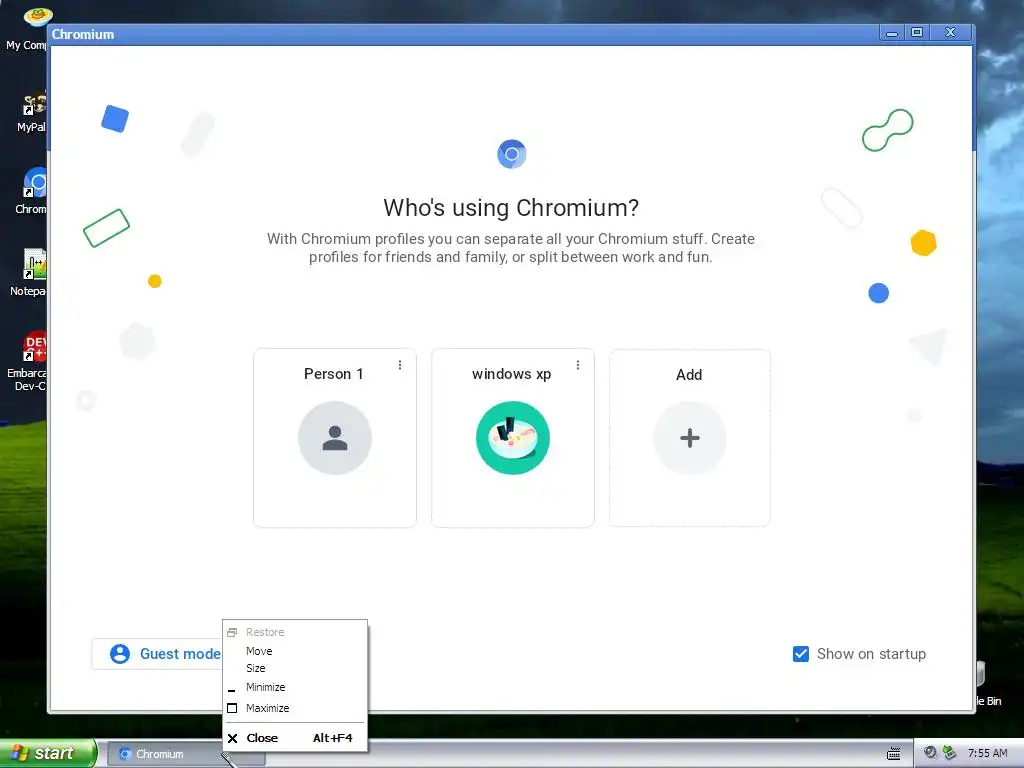Viewport: 1024px width, 768px height.
Task: Click the network tray icon beside clock
Action: click(x=949, y=753)
